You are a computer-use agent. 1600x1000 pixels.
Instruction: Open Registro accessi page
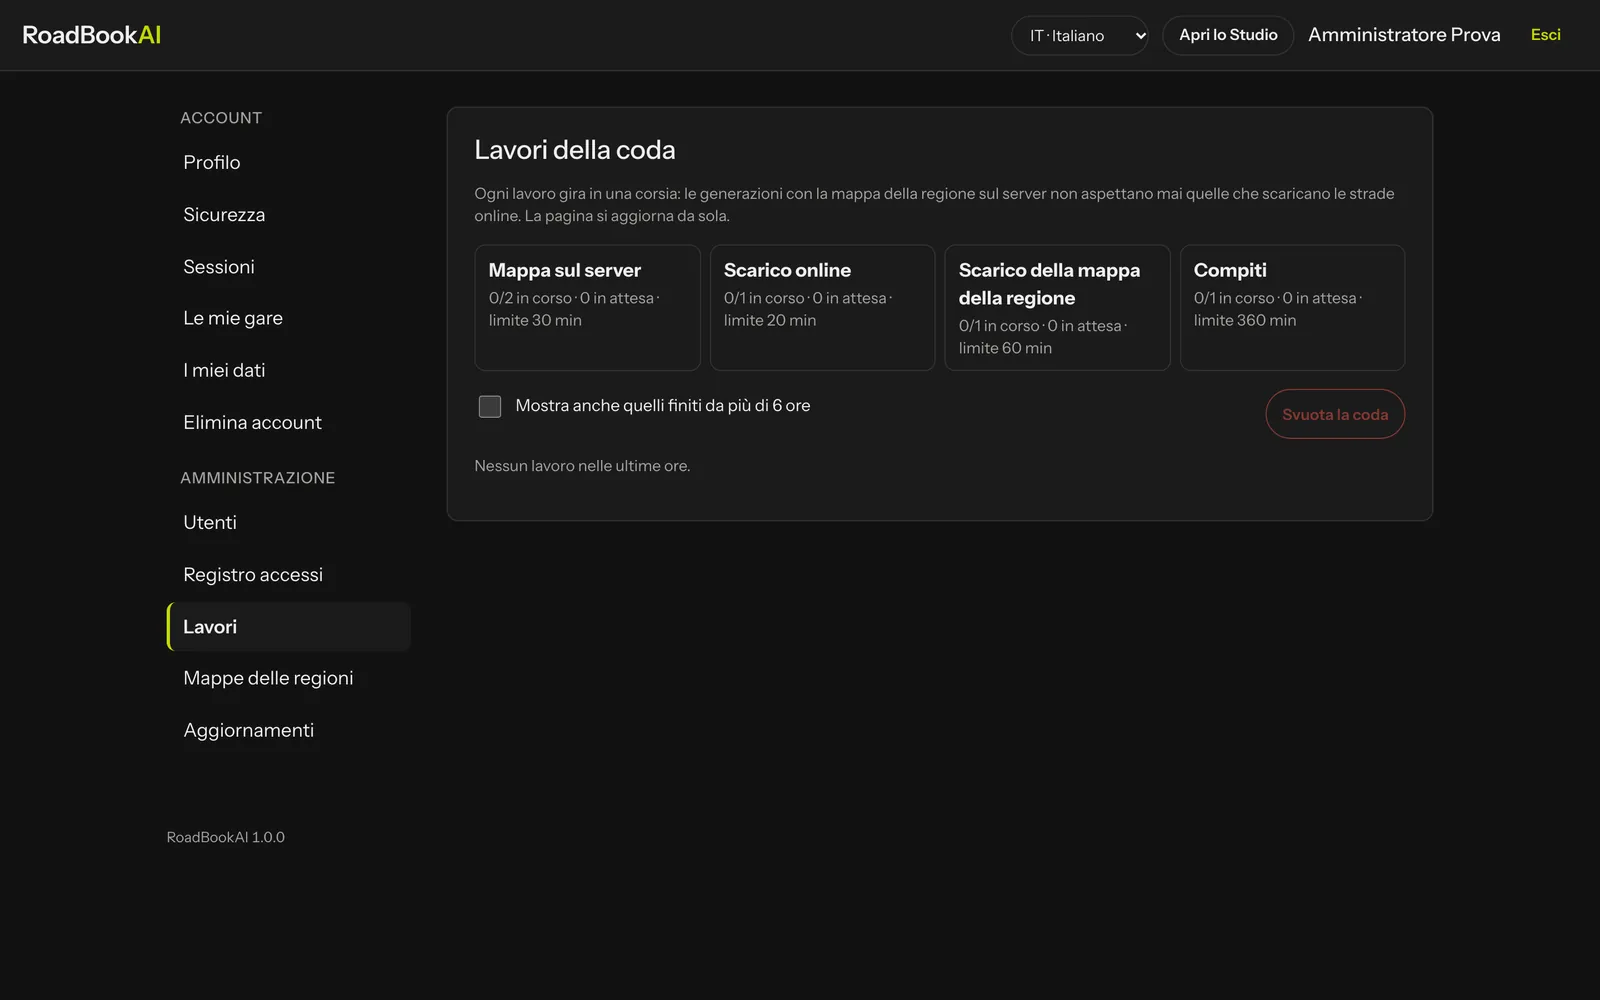point(289,574)
